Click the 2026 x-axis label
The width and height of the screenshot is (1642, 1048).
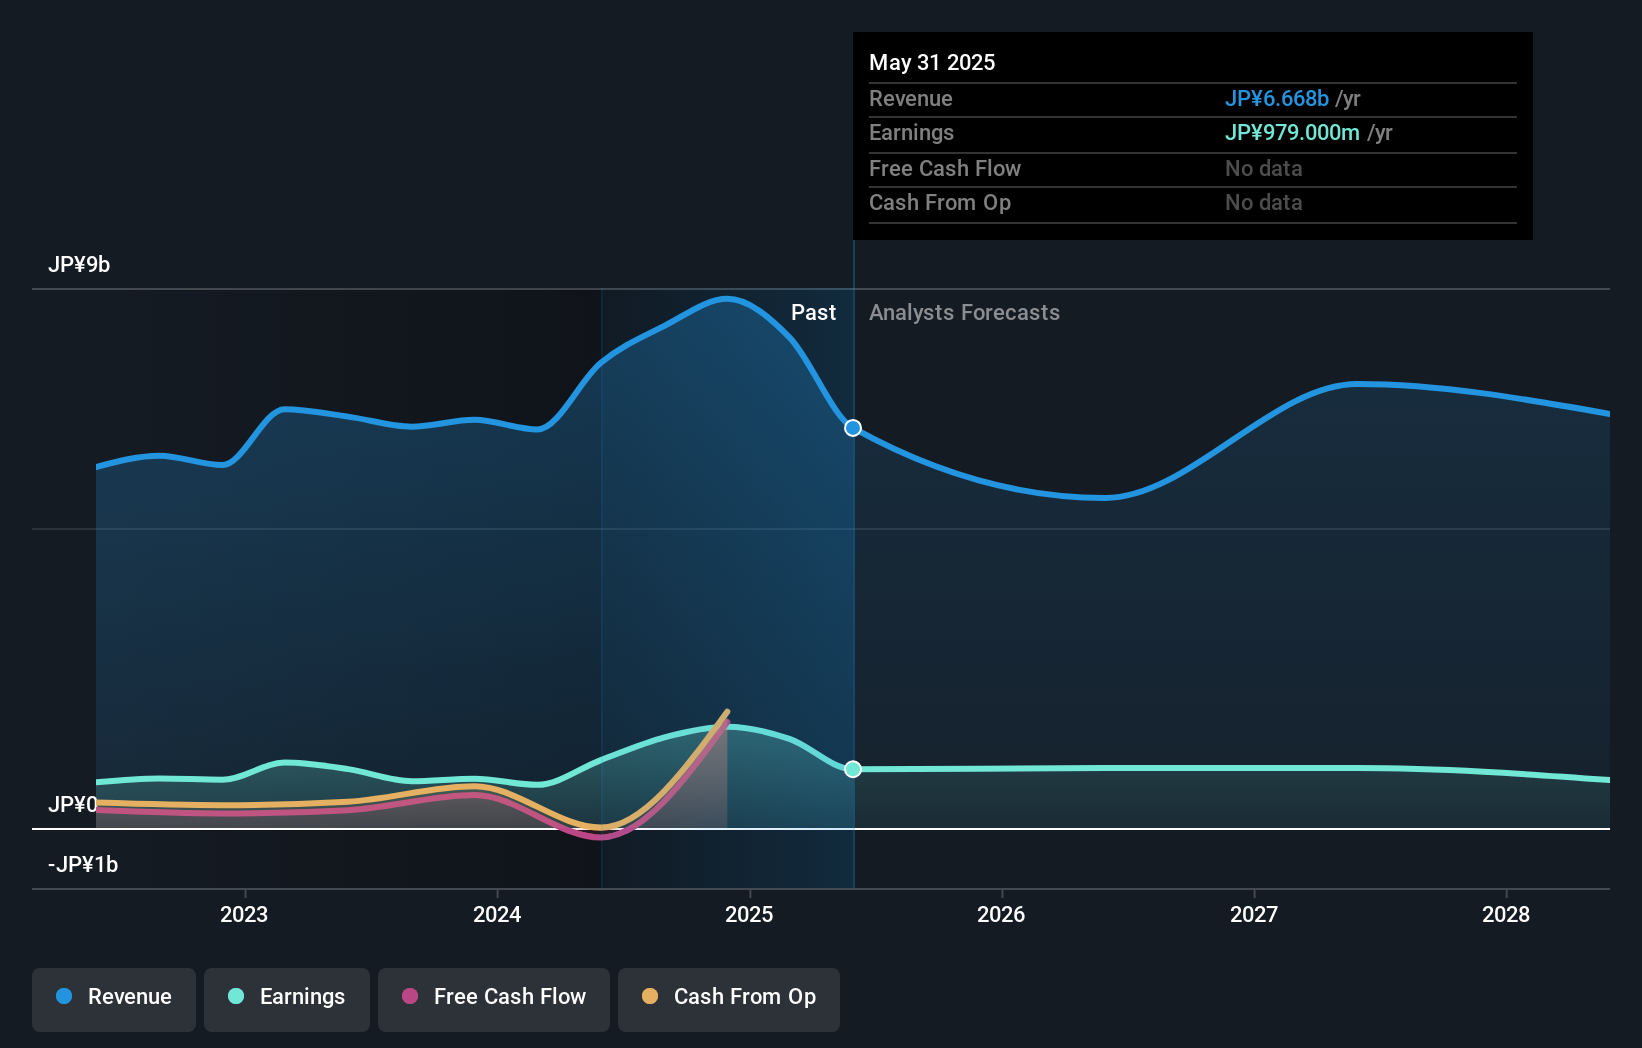coord(1001,914)
